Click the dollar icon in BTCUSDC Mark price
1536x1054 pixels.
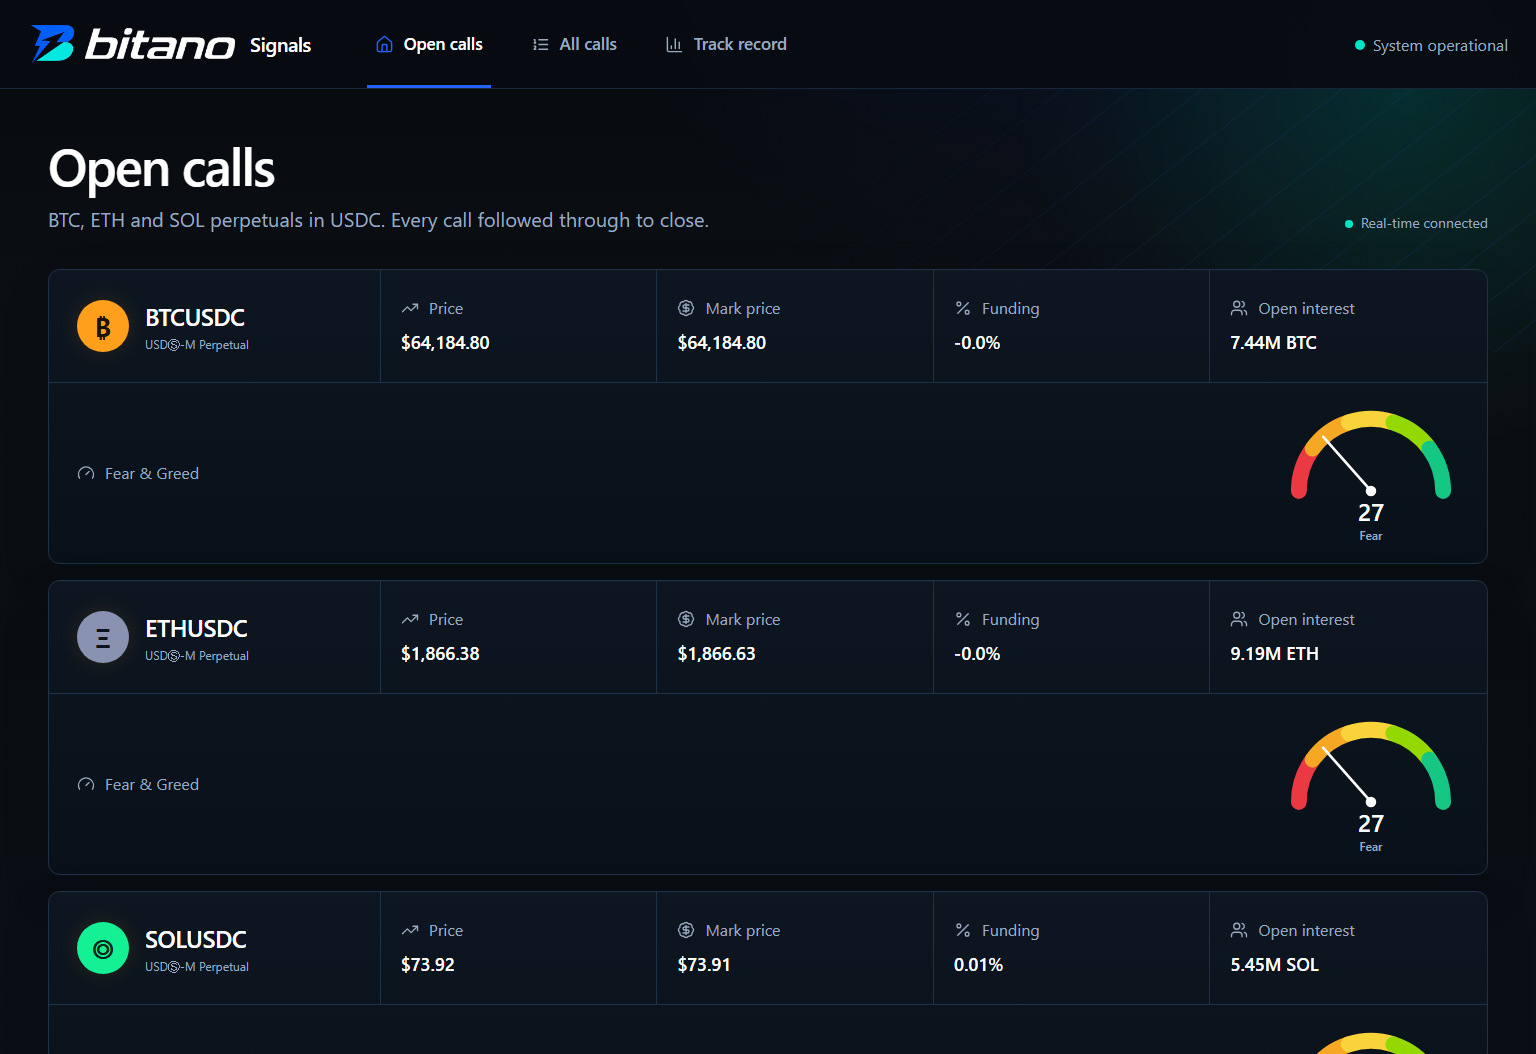(x=686, y=308)
